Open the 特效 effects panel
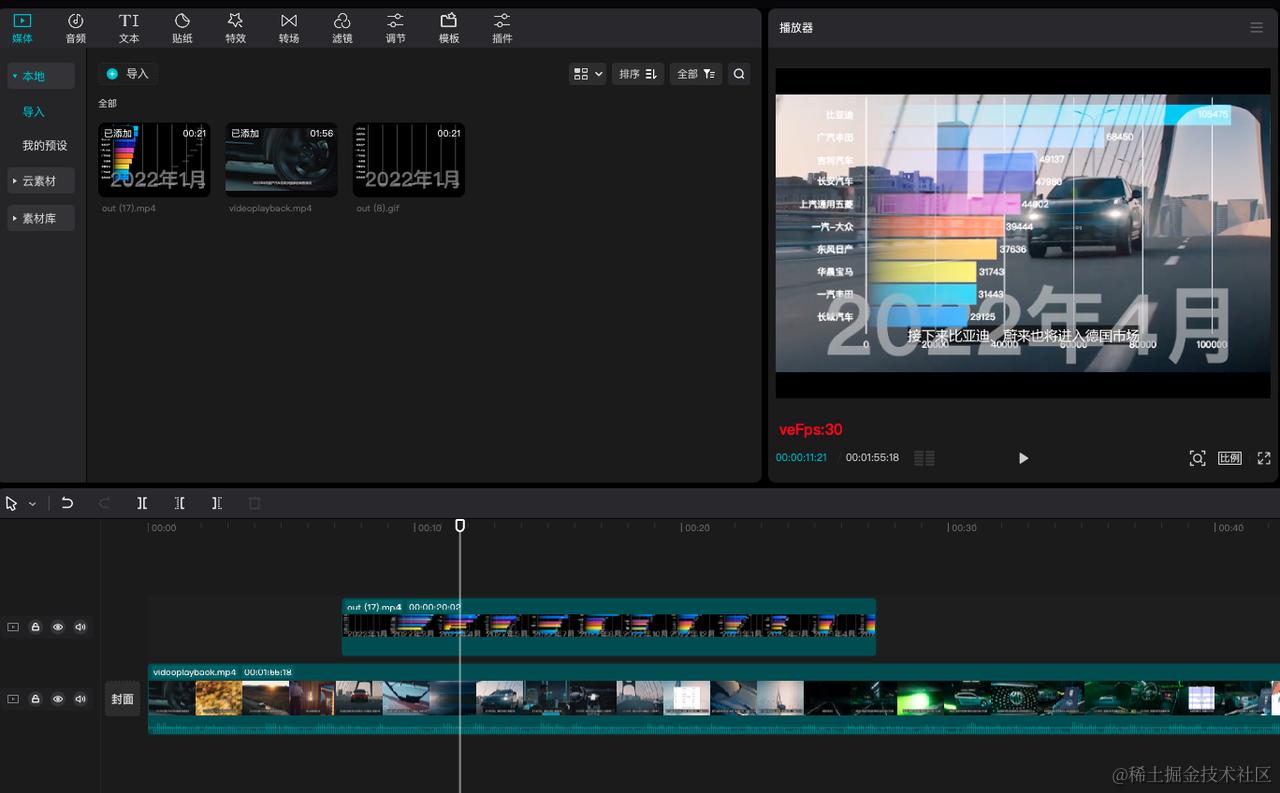Screen dimensions: 1280x793 (x=235, y=28)
